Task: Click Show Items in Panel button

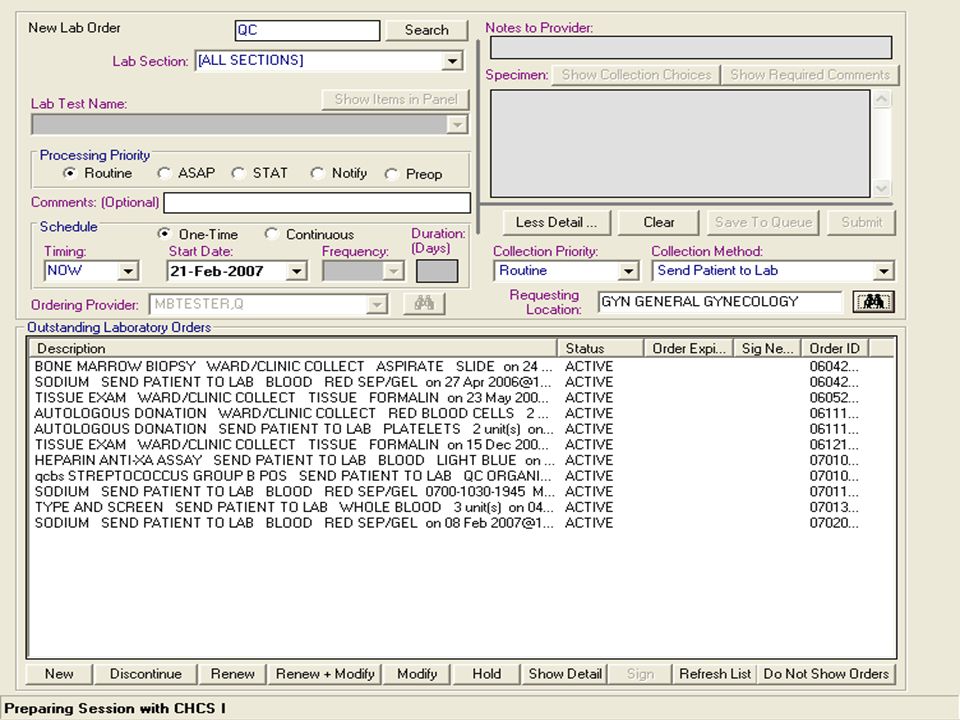Action: click(x=396, y=100)
